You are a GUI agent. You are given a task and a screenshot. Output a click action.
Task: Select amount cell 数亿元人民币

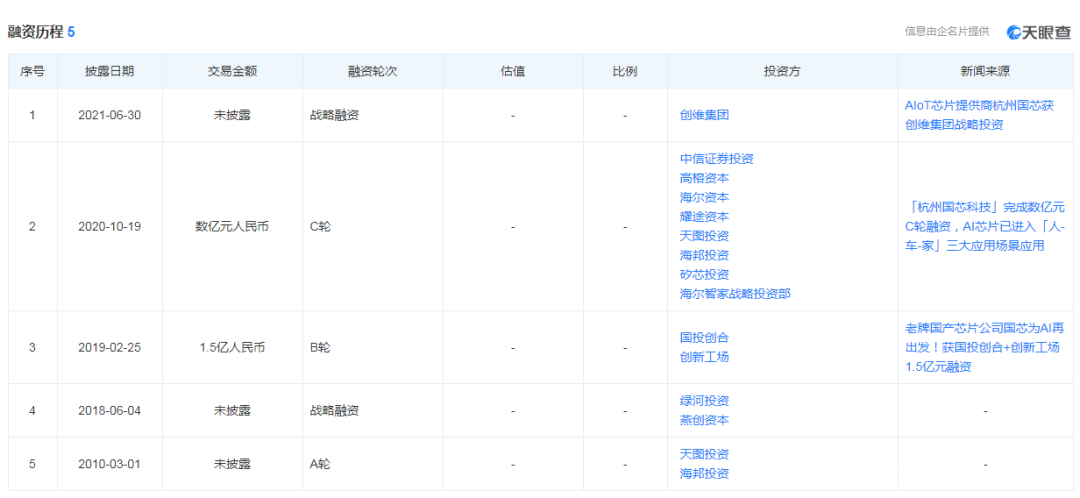click(232, 227)
